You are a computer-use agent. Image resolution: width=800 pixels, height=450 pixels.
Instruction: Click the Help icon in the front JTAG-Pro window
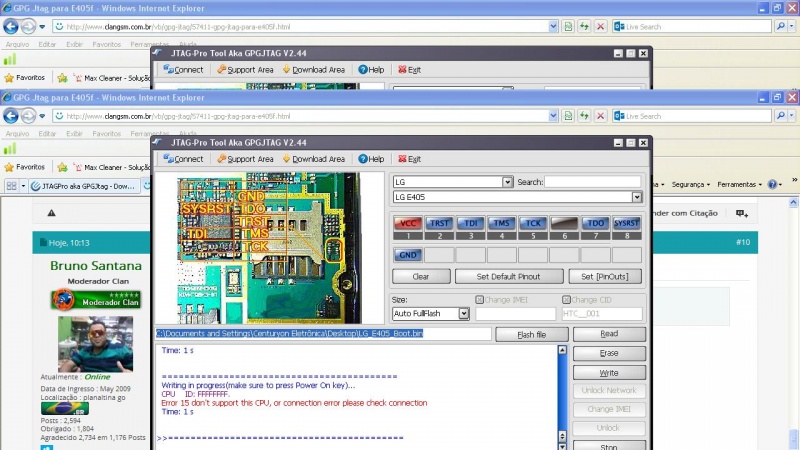click(363, 159)
